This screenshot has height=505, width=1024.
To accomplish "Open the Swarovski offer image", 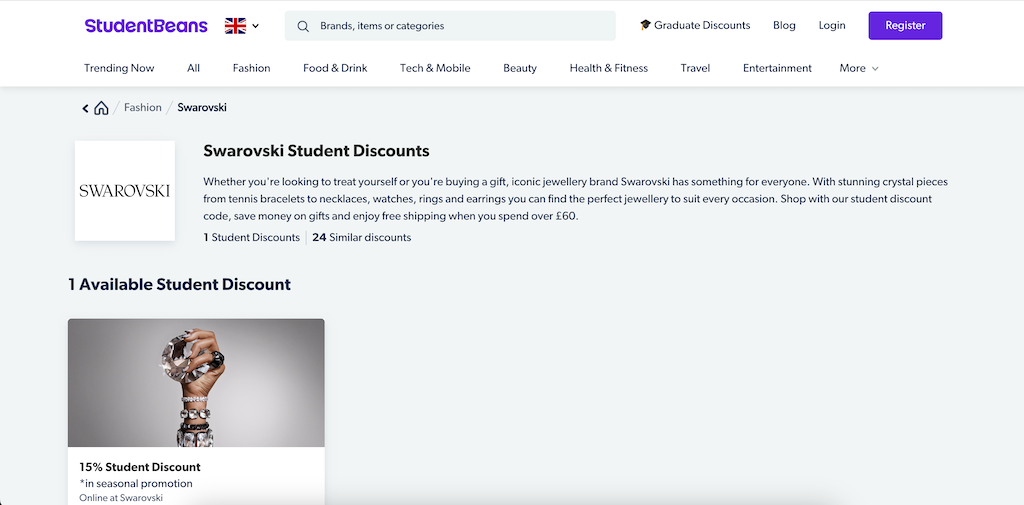I will pos(196,383).
